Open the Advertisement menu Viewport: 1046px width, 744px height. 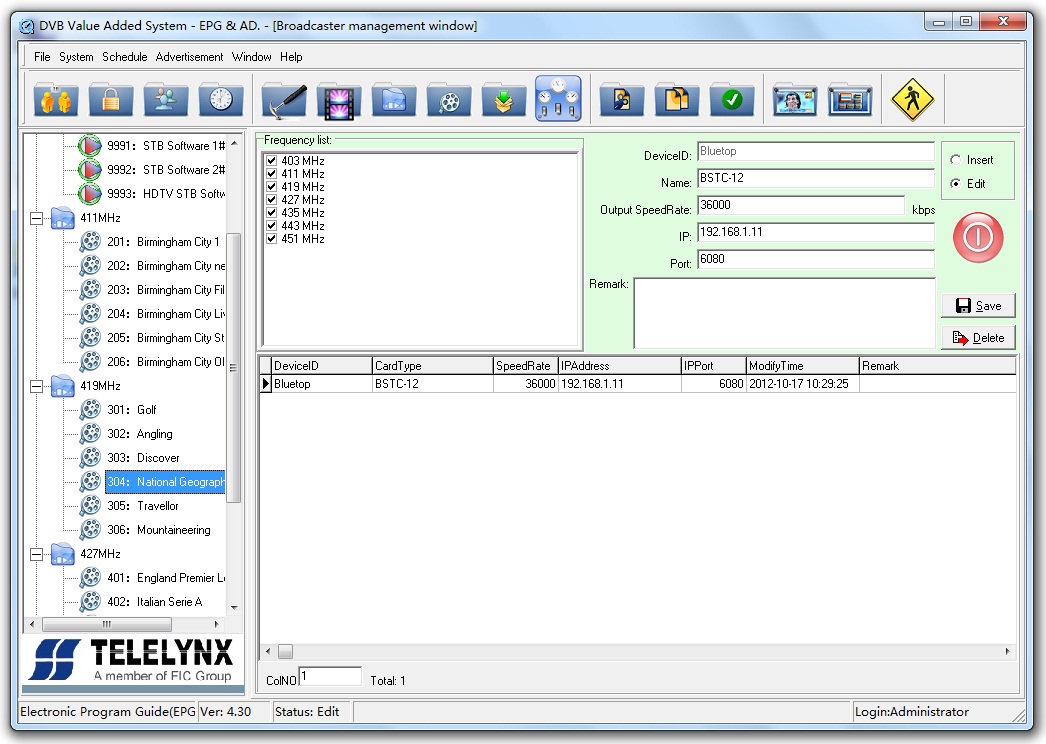(x=189, y=57)
